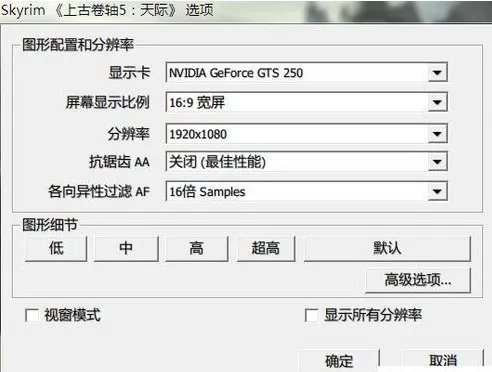
Task: Expand the 屏幕显示比例 aspect ratio dropdown arrow
Action: (437, 102)
